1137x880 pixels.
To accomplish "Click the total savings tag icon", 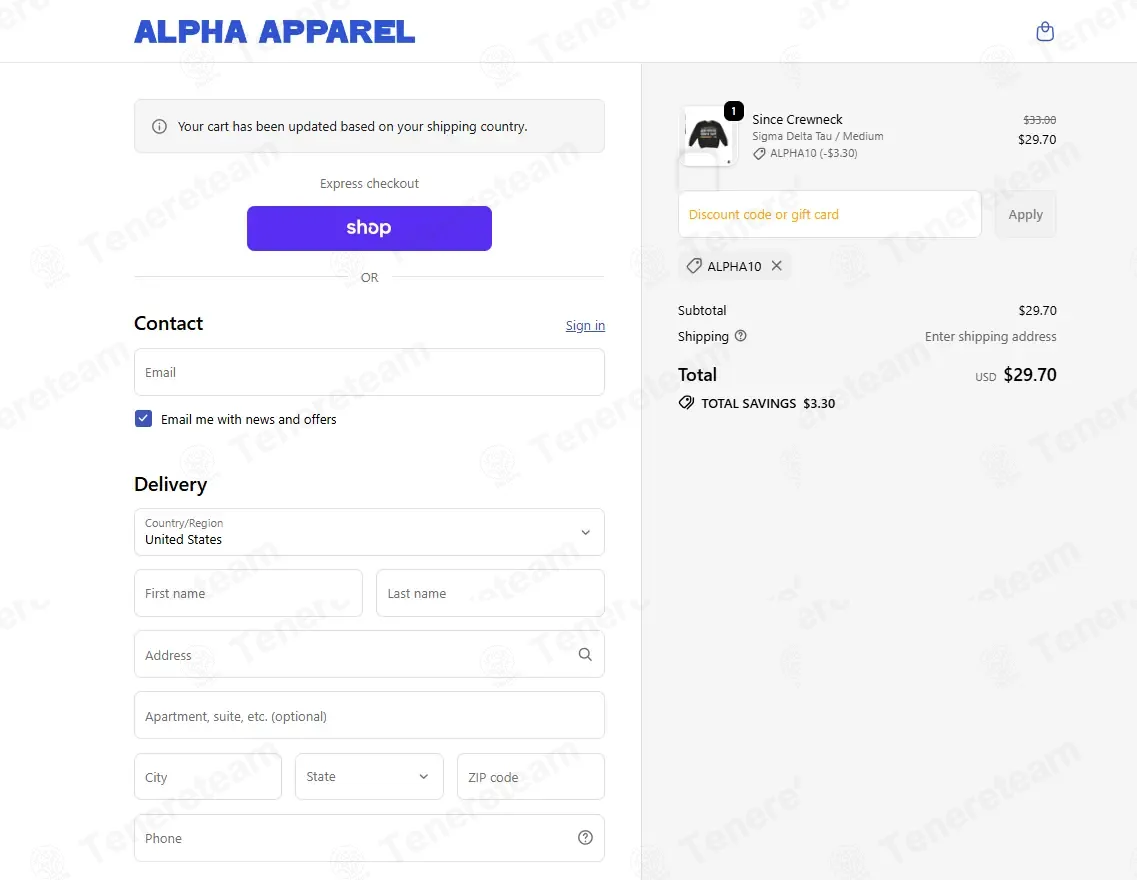I will (686, 403).
